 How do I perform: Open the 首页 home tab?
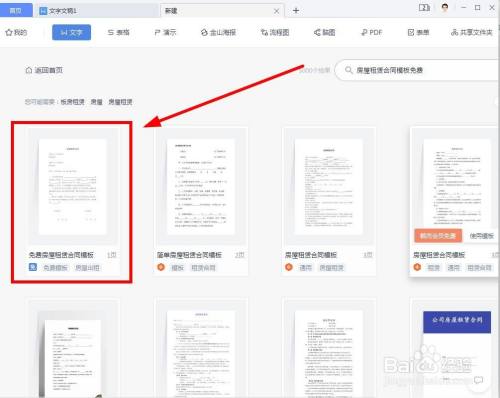16,10
